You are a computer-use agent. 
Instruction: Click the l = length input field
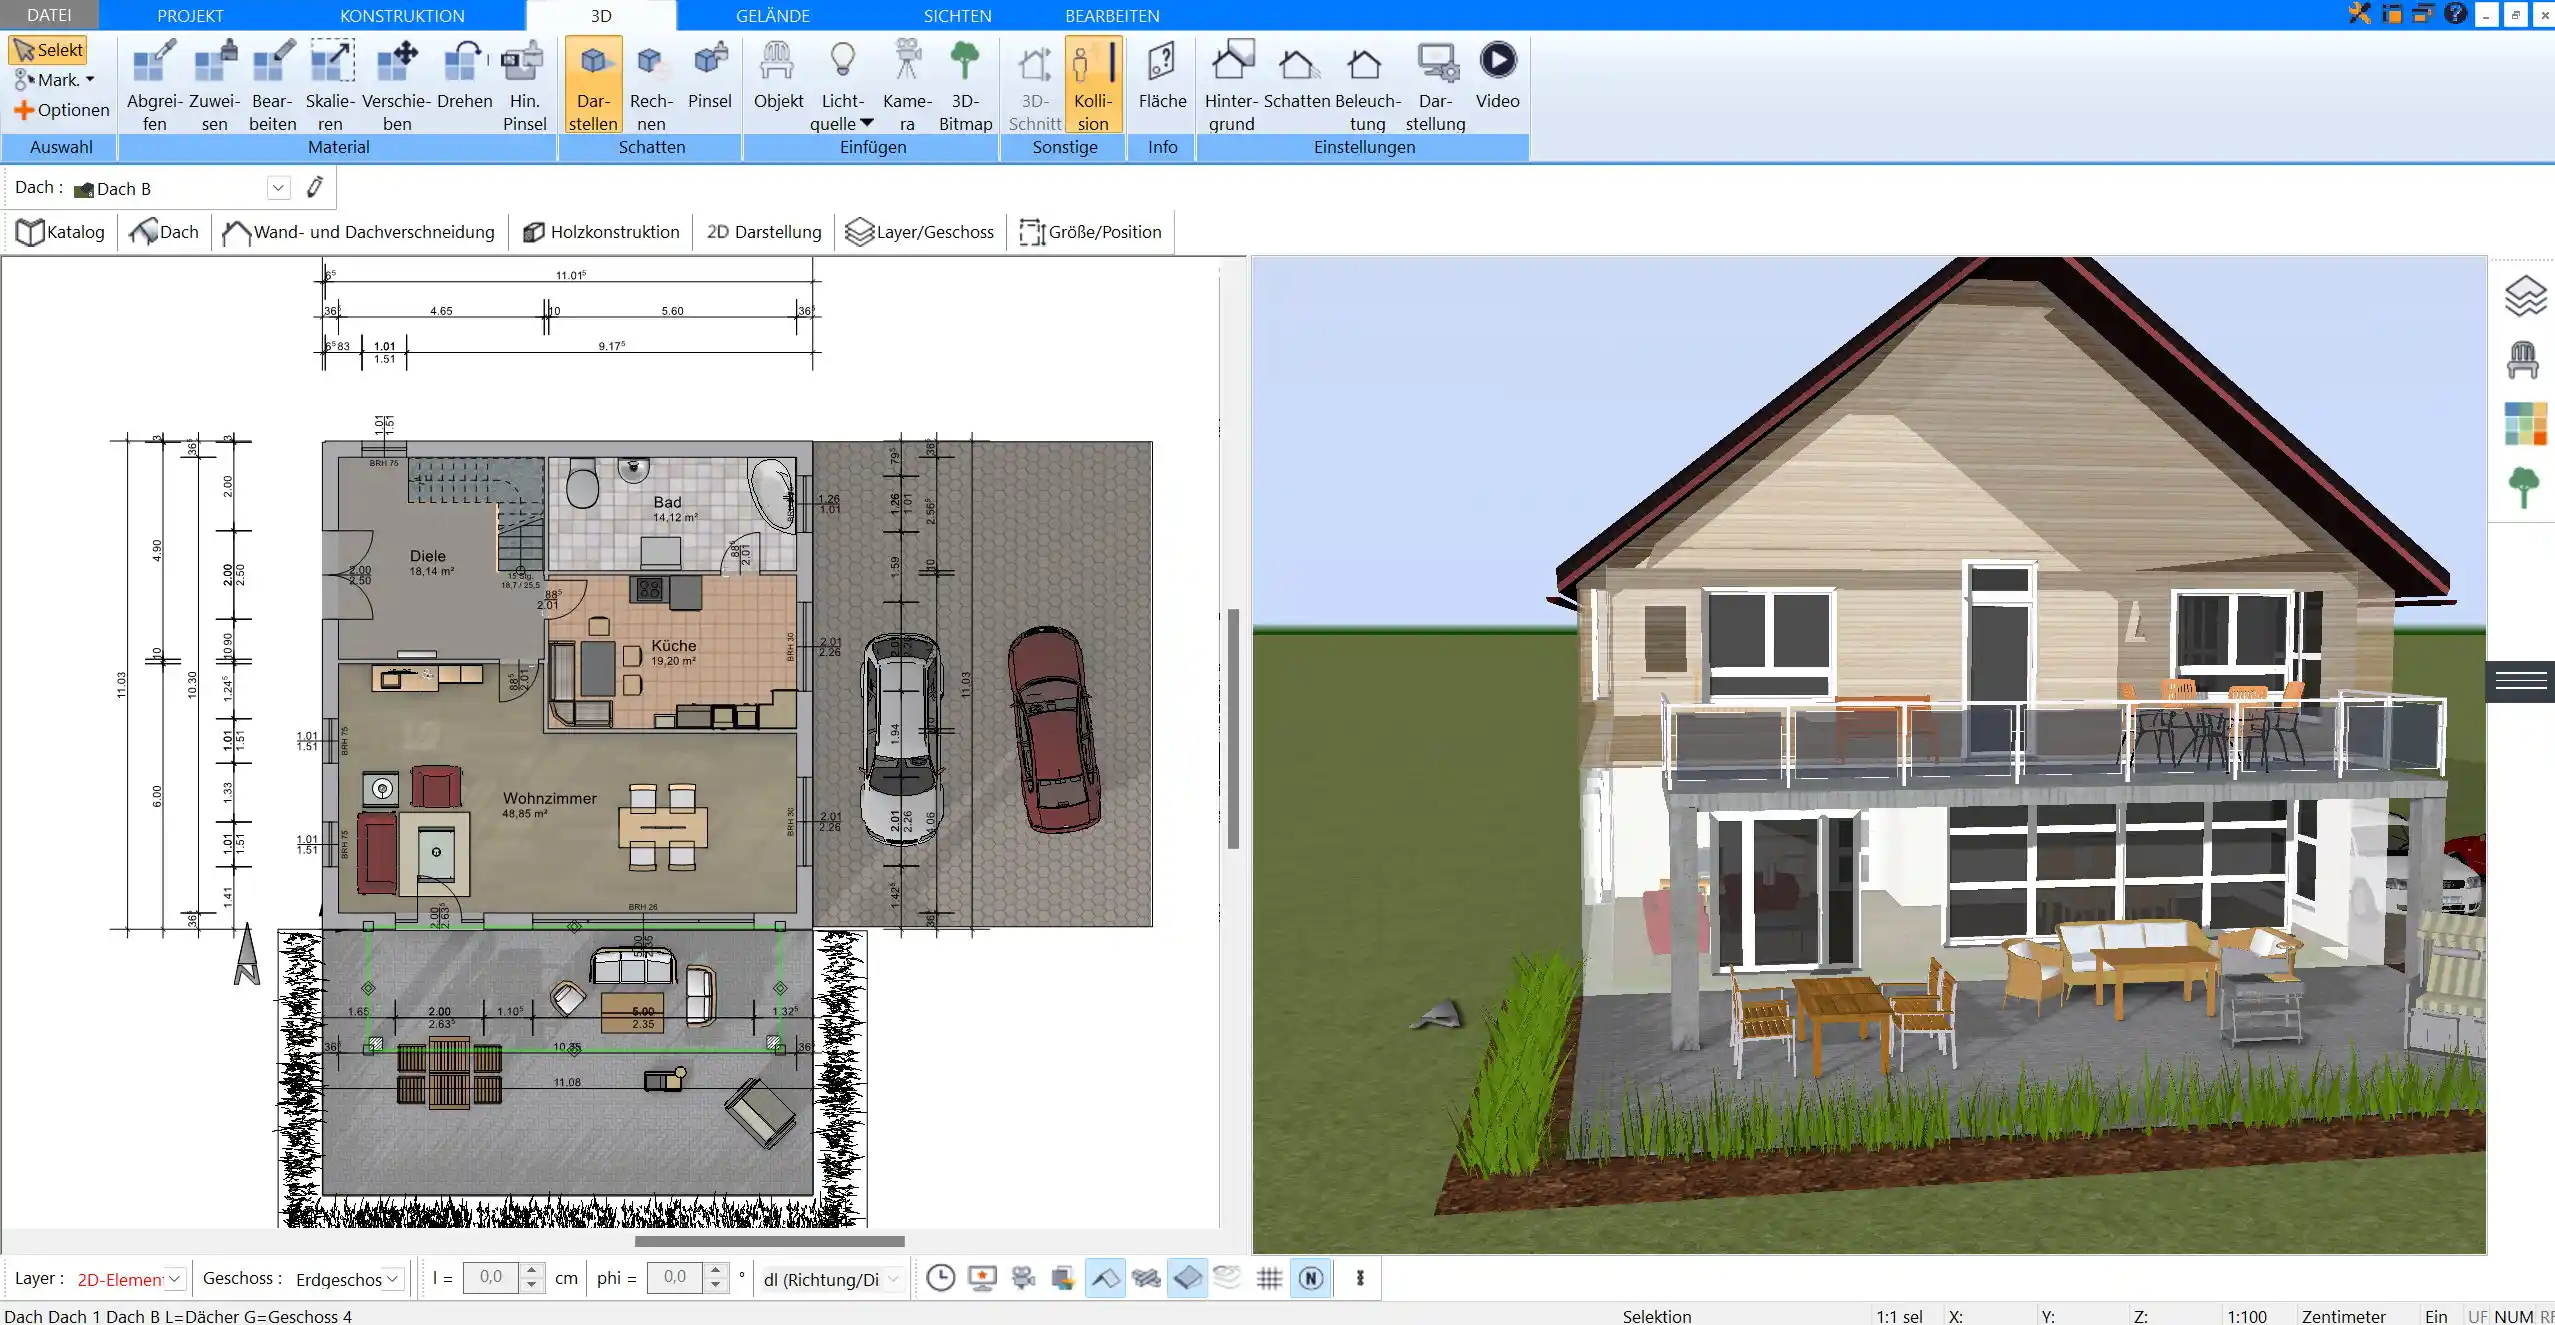(492, 1277)
